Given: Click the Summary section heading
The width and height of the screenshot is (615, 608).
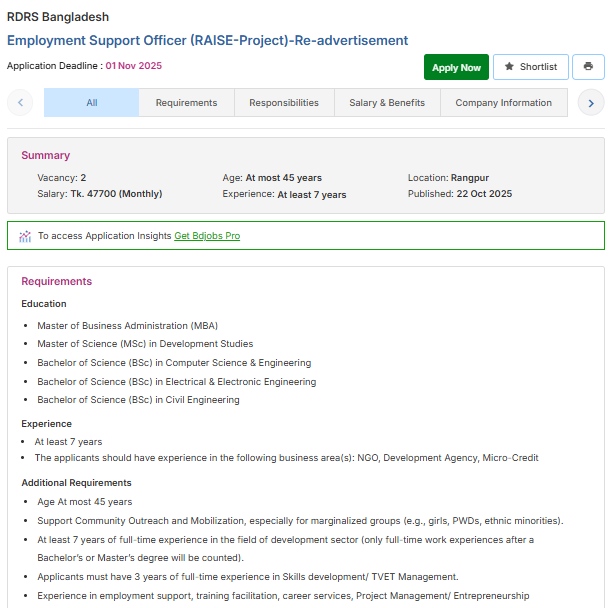Looking at the screenshot, I should [46, 155].
